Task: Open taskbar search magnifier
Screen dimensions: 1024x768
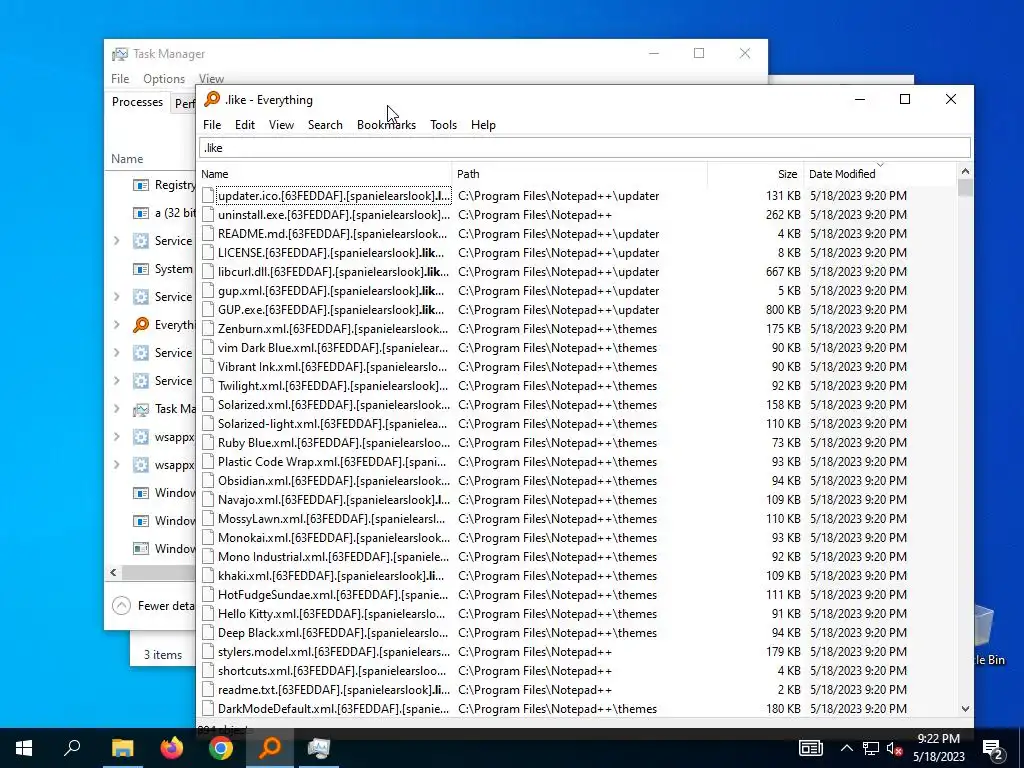Action: [x=72, y=748]
